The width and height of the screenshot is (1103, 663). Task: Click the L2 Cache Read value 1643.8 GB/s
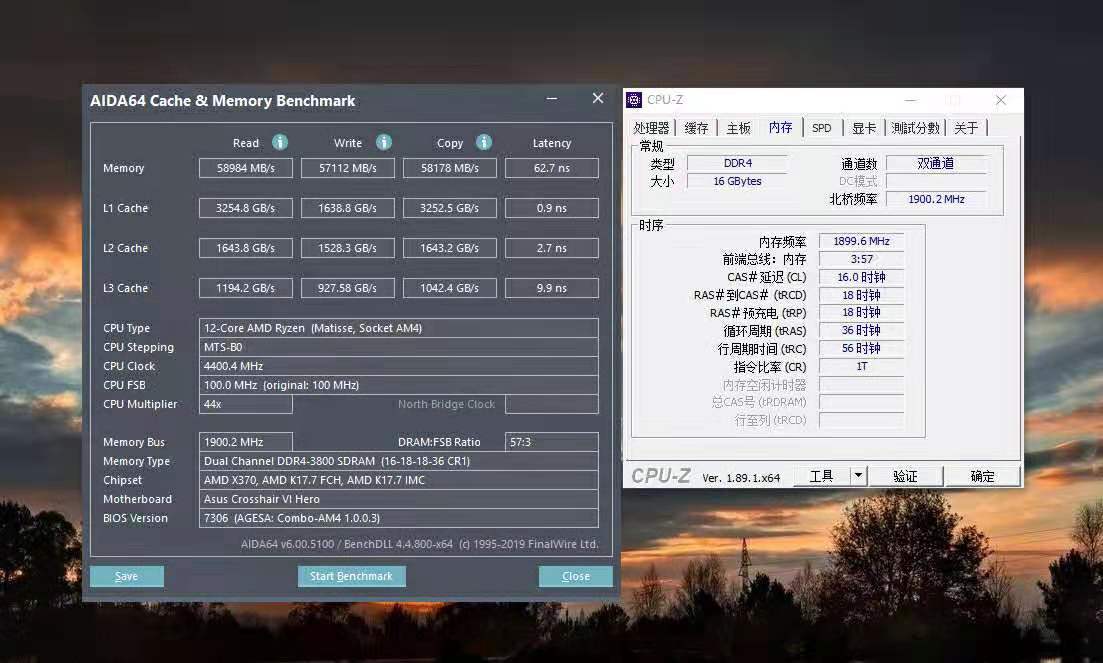point(246,248)
